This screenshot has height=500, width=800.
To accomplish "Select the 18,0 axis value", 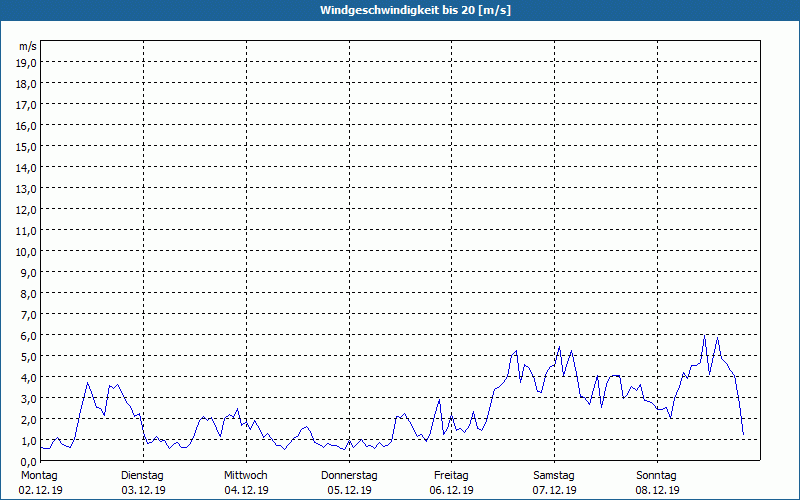I will click(26, 84).
